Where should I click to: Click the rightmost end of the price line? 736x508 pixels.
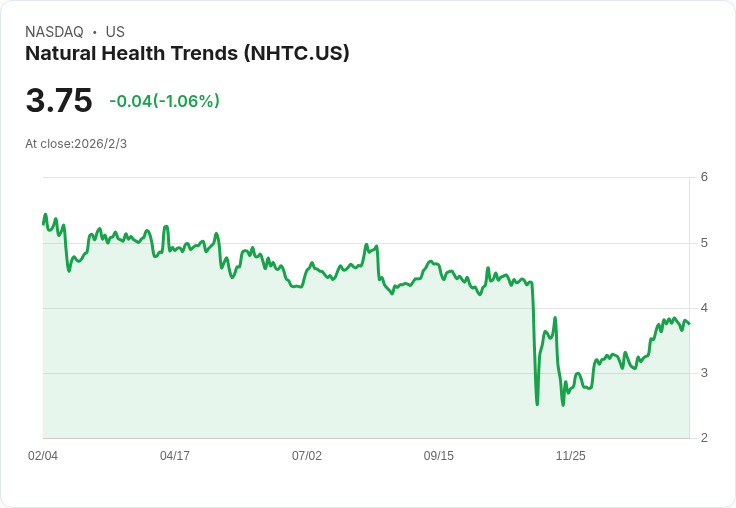689,323
